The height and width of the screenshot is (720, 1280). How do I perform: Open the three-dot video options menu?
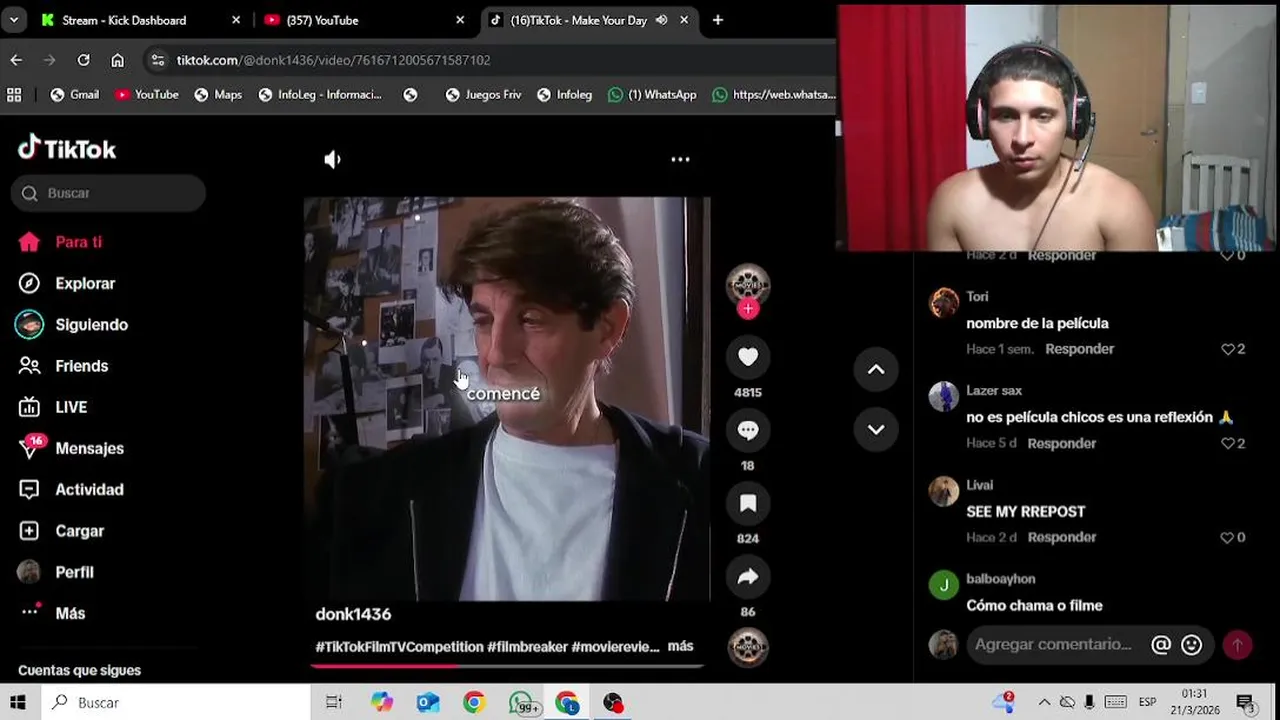[x=680, y=159]
